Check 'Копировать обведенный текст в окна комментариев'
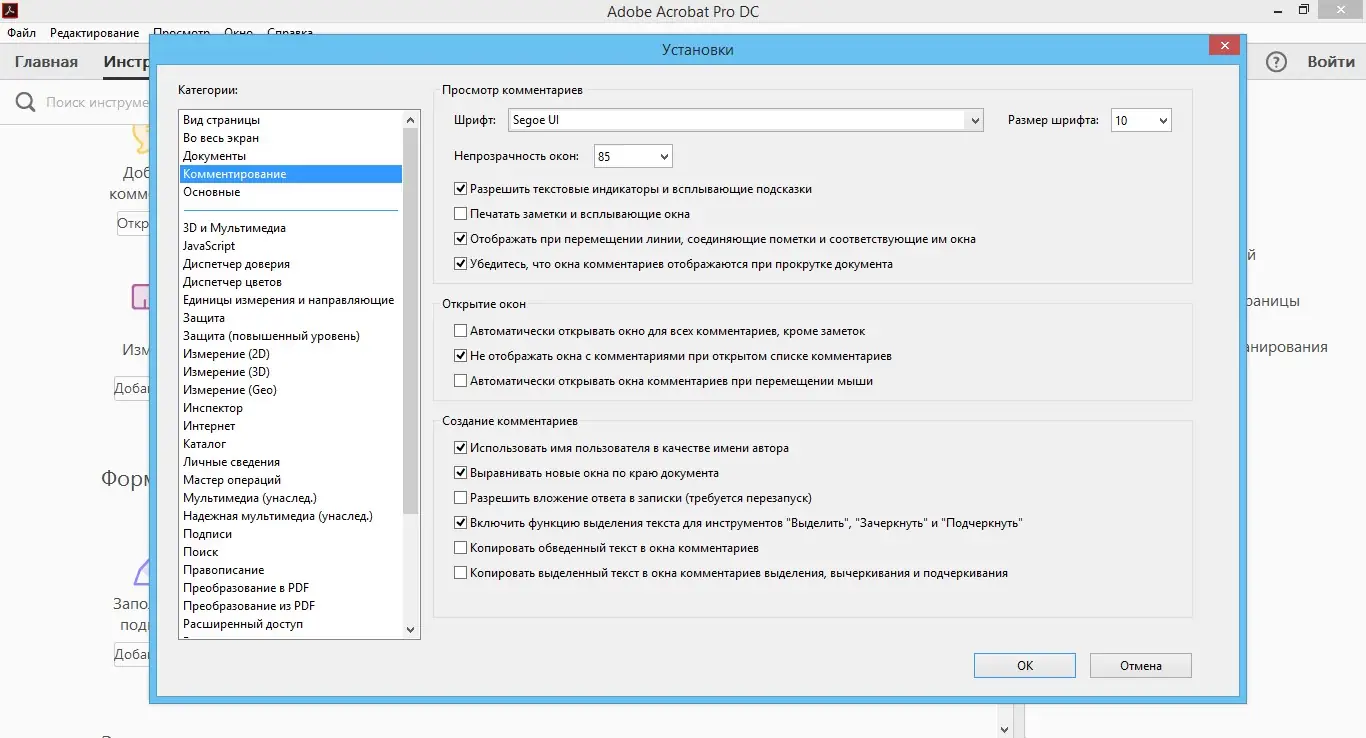The height and width of the screenshot is (738, 1366). coord(461,548)
